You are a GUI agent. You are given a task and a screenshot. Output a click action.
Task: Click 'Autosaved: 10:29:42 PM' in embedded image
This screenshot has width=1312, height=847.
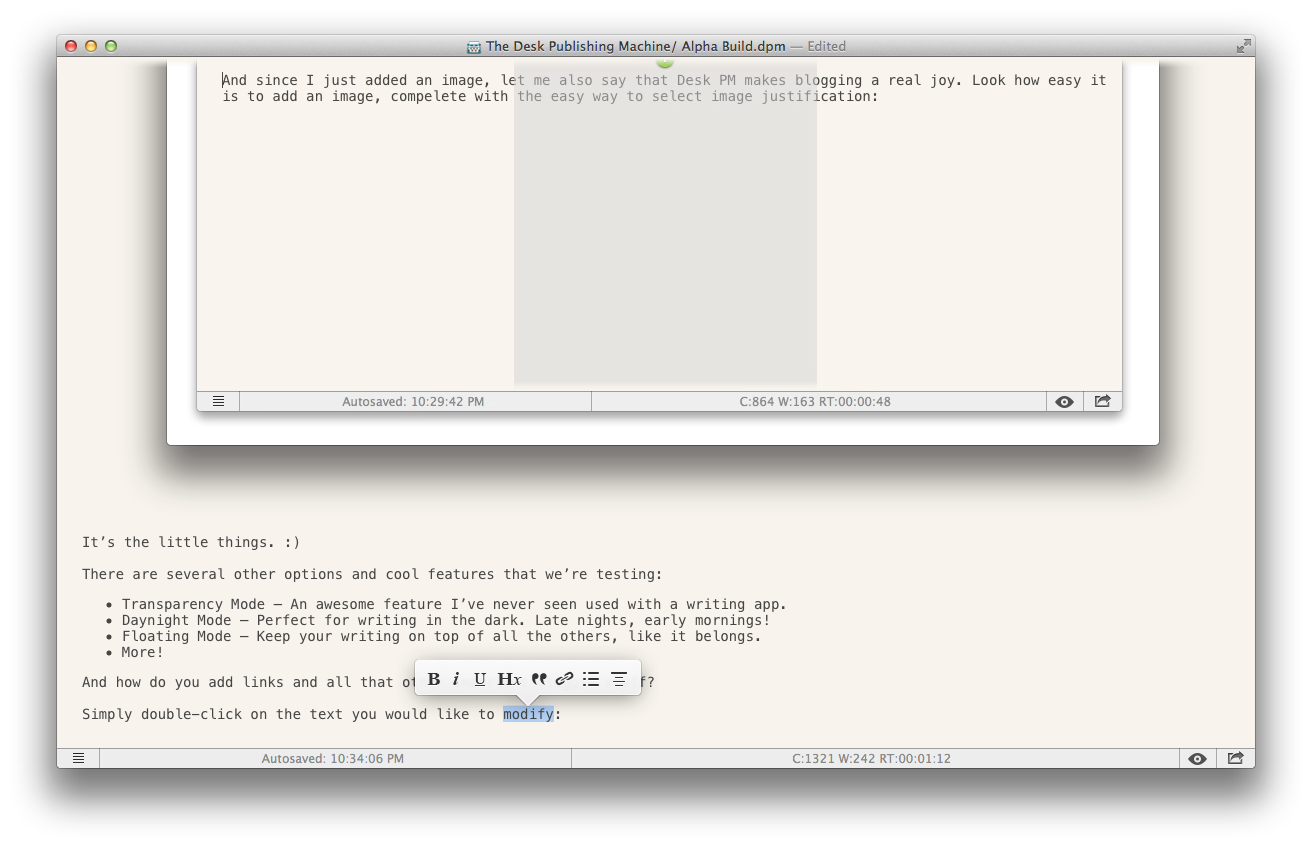pos(413,402)
